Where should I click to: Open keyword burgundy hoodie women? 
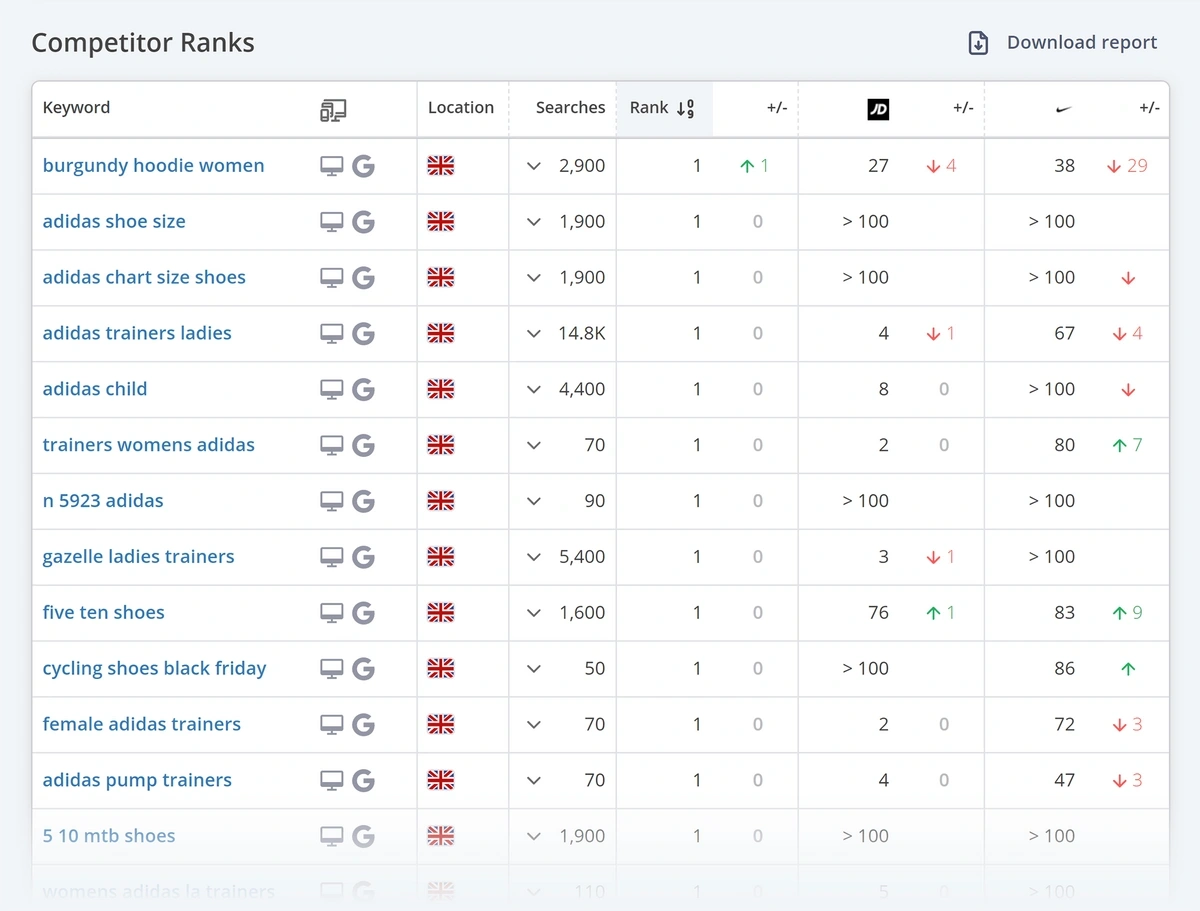154,166
